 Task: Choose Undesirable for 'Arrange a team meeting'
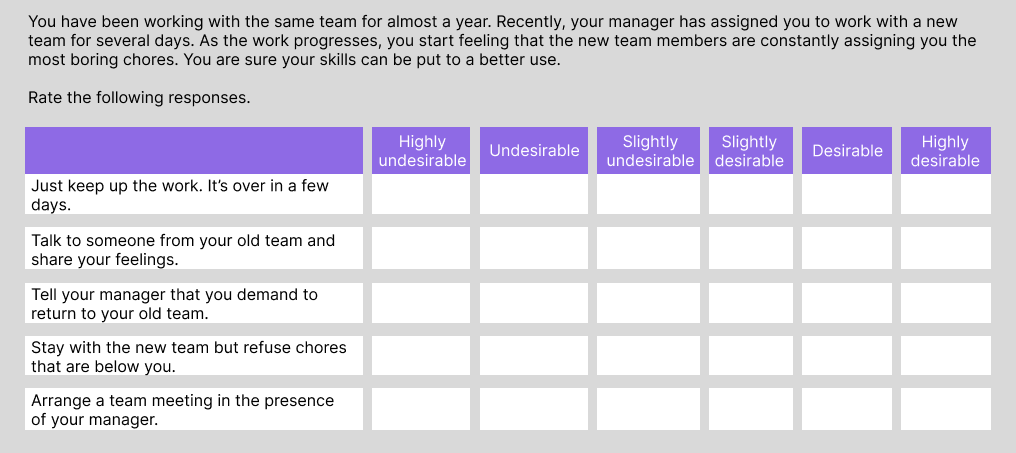pos(534,409)
